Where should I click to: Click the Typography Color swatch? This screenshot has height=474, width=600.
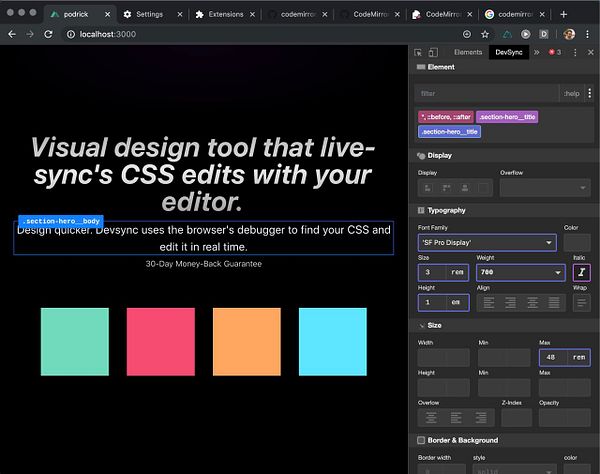point(577,243)
